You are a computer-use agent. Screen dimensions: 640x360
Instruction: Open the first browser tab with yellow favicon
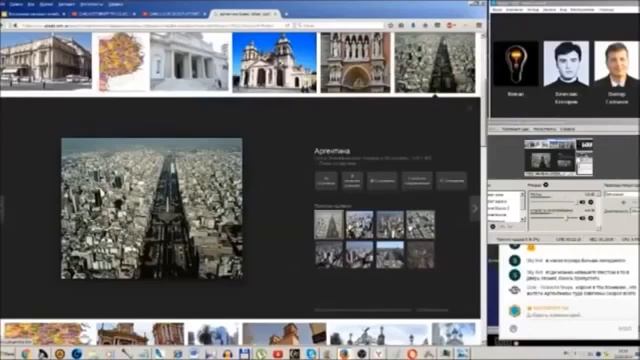(x=33, y=14)
